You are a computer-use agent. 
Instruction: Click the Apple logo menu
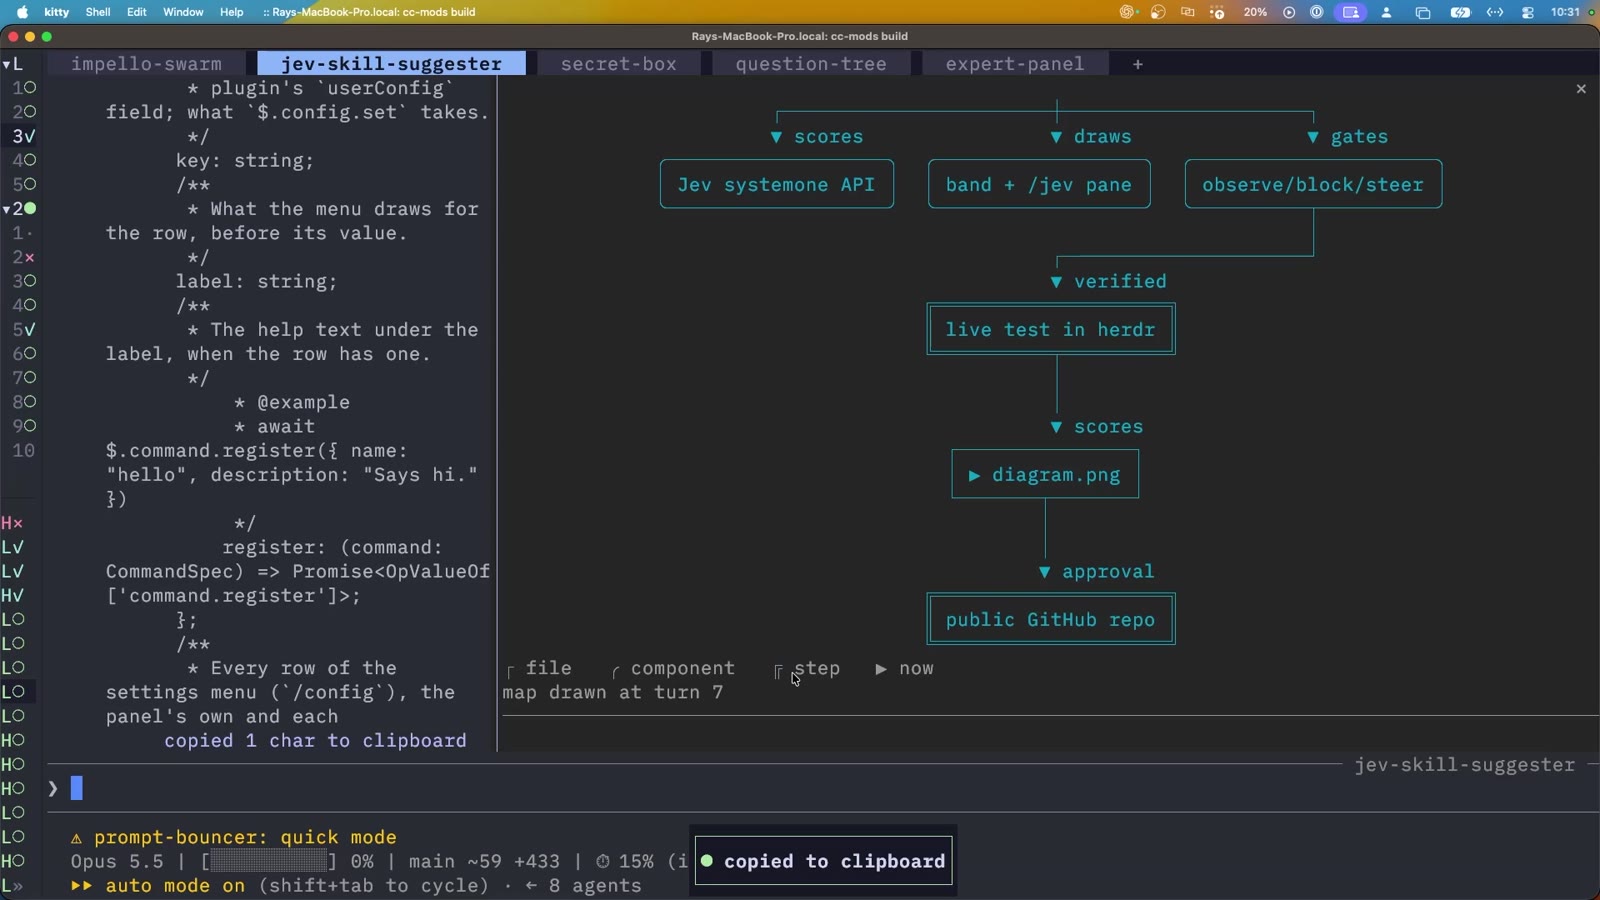click(22, 12)
